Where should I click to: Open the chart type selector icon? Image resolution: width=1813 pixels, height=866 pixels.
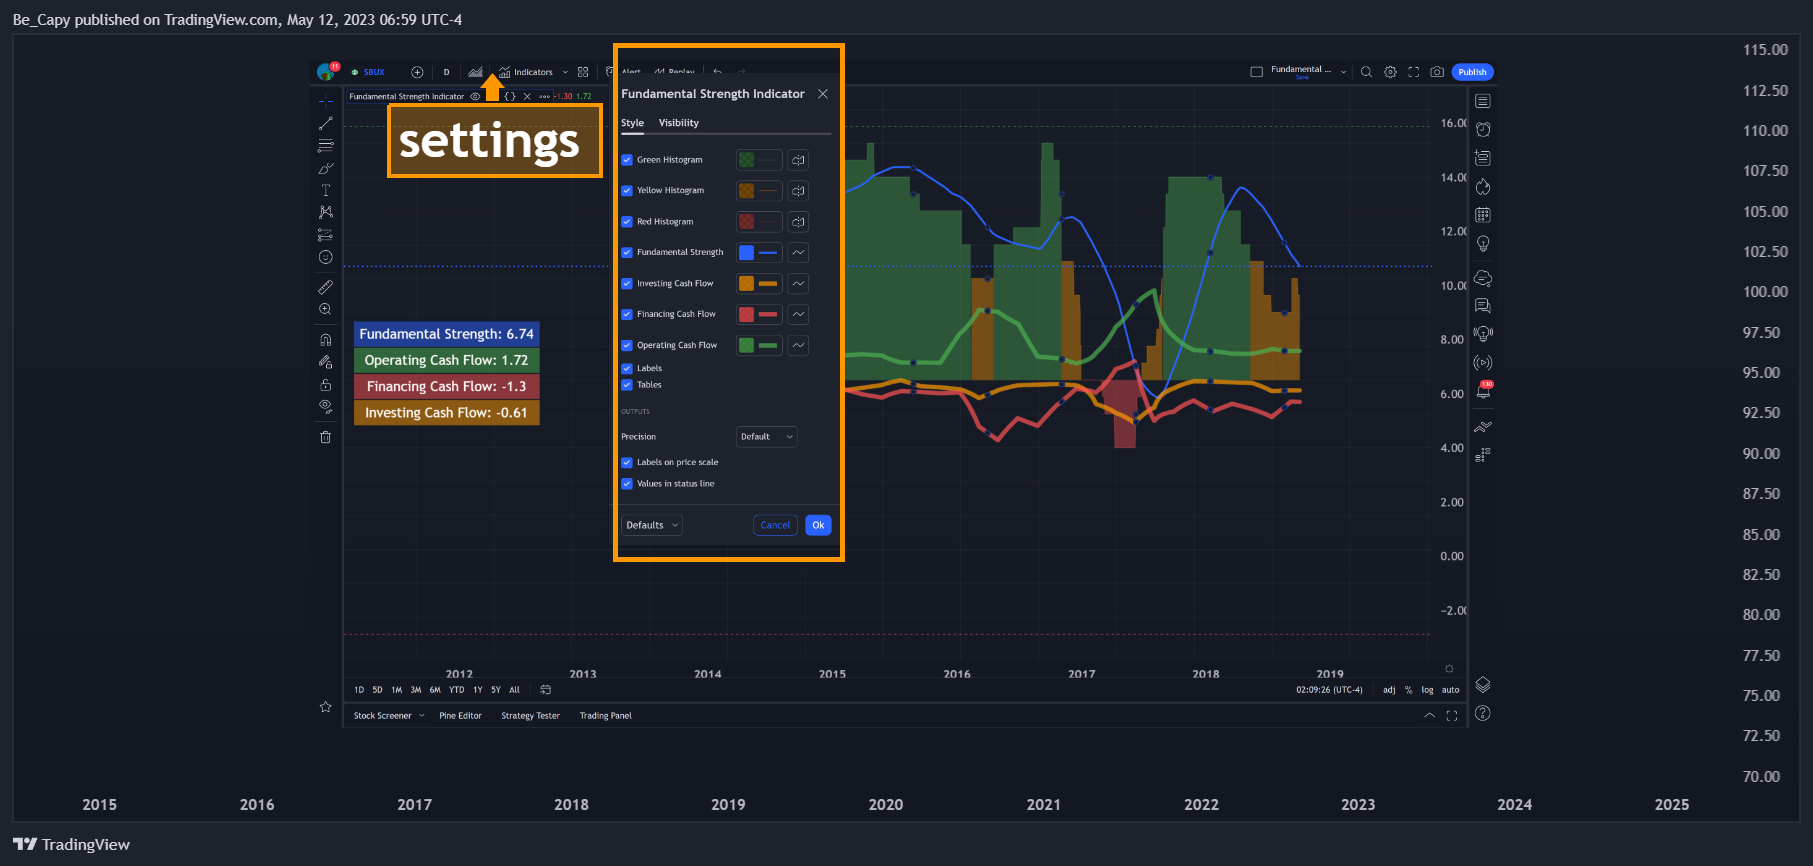click(x=476, y=72)
